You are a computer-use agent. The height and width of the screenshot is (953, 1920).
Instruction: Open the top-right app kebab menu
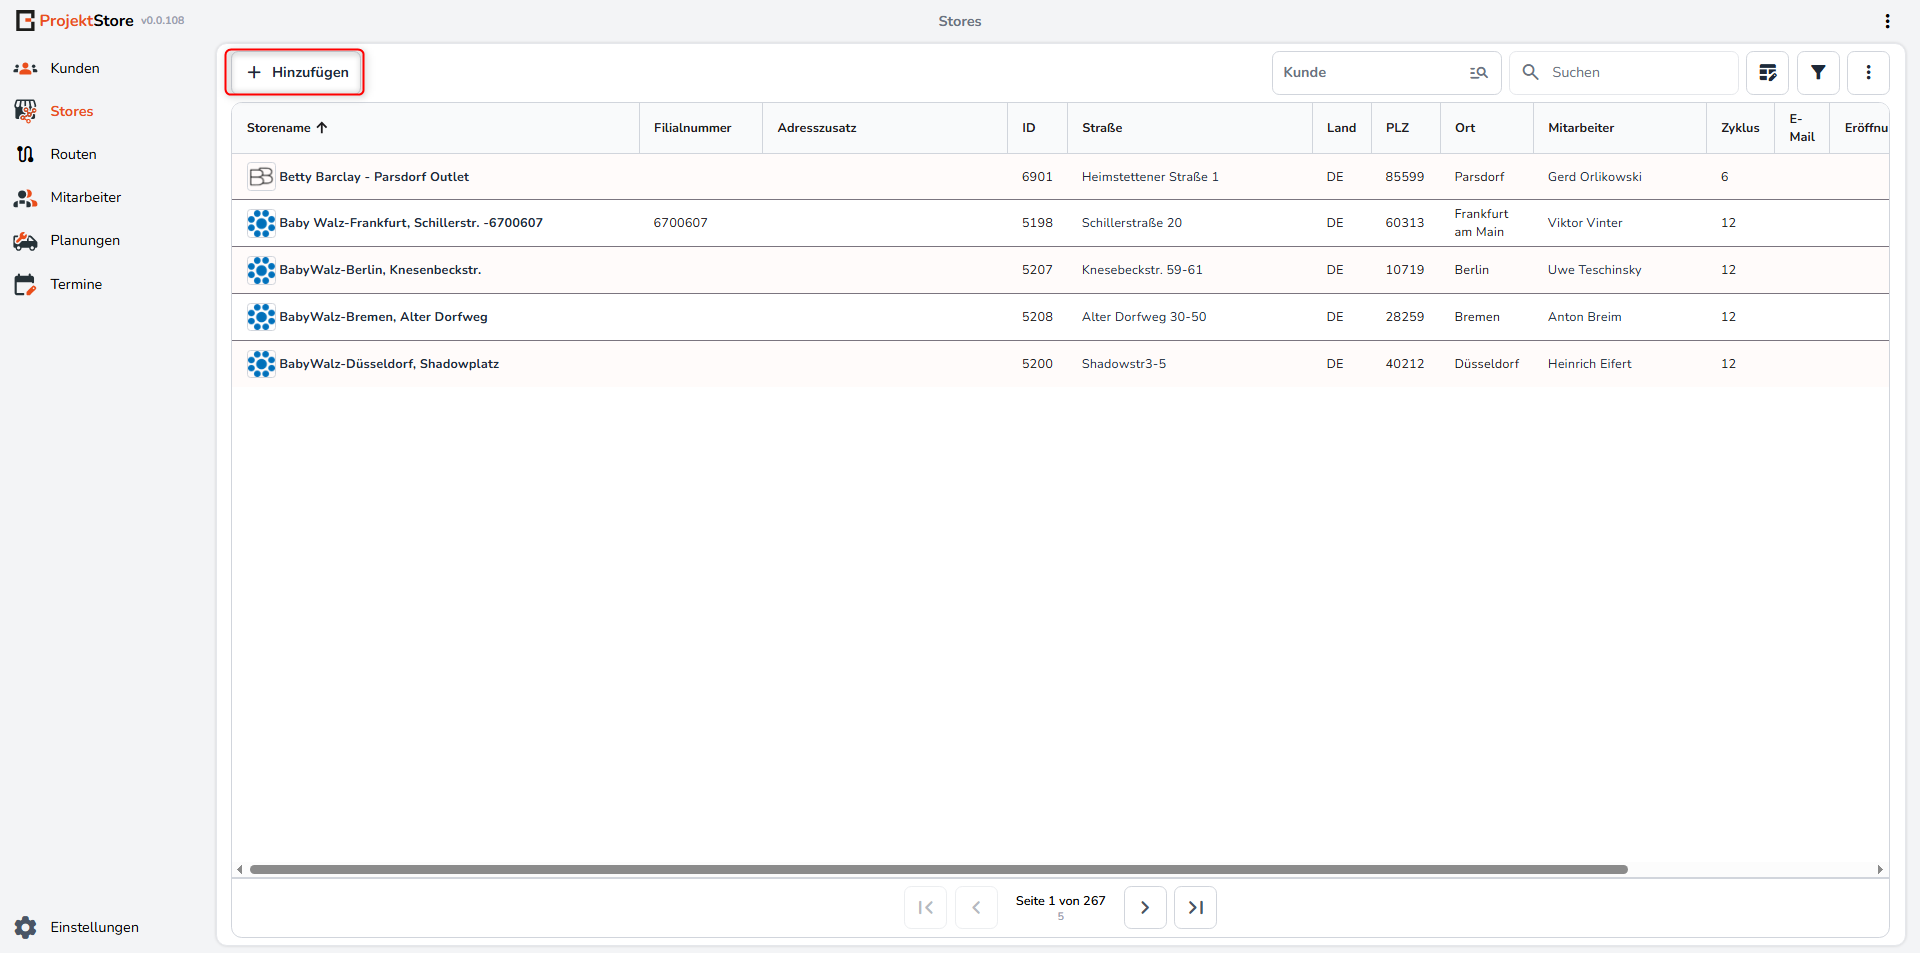1887,21
